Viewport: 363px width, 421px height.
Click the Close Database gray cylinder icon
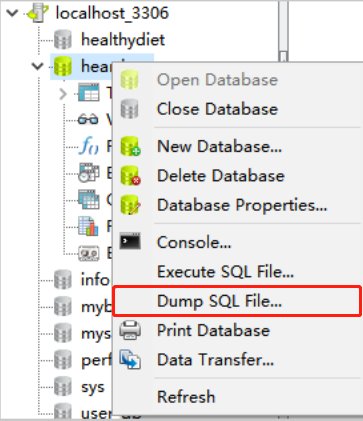coord(130,109)
